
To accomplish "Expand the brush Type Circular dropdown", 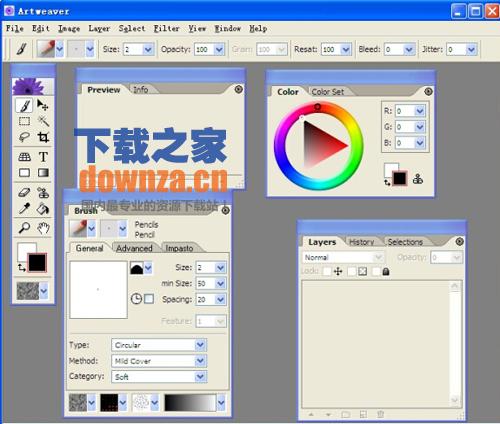I will tap(200, 345).
